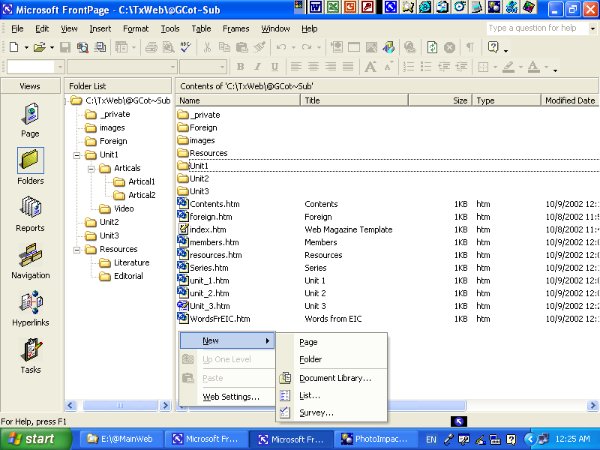The width and height of the screenshot is (600, 450).
Task: Open the Tools menu
Action: pyautogui.click(x=170, y=29)
